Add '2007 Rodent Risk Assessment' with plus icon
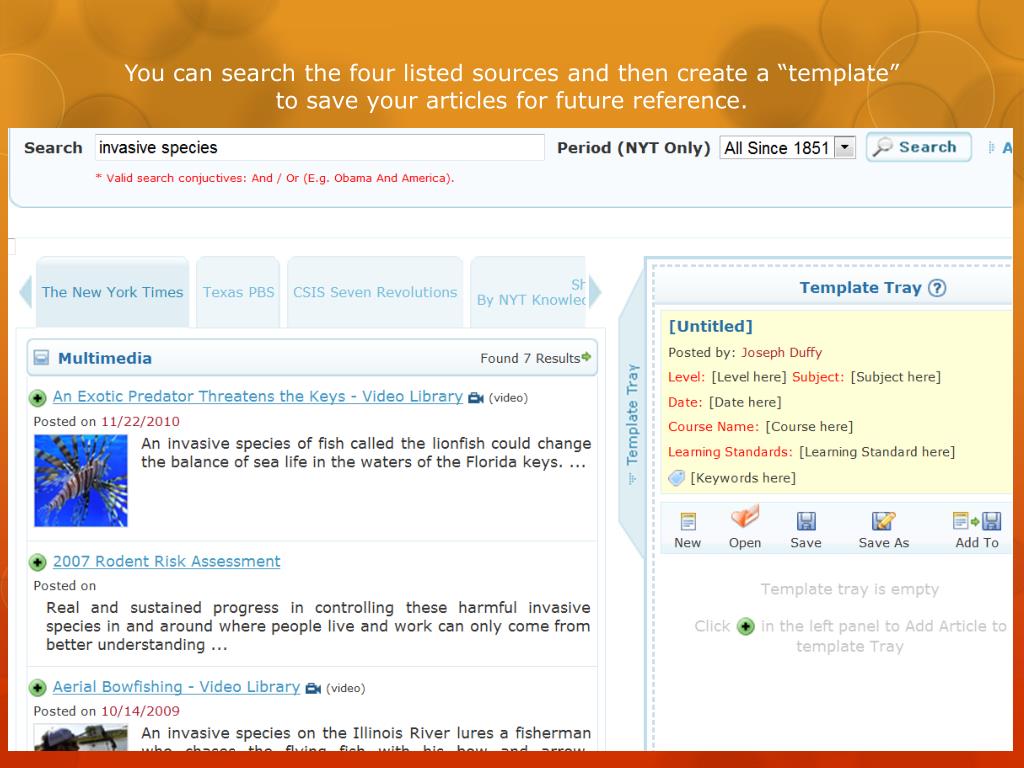Image resolution: width=1024 pixels, height=768 pixels. (38, 562)
